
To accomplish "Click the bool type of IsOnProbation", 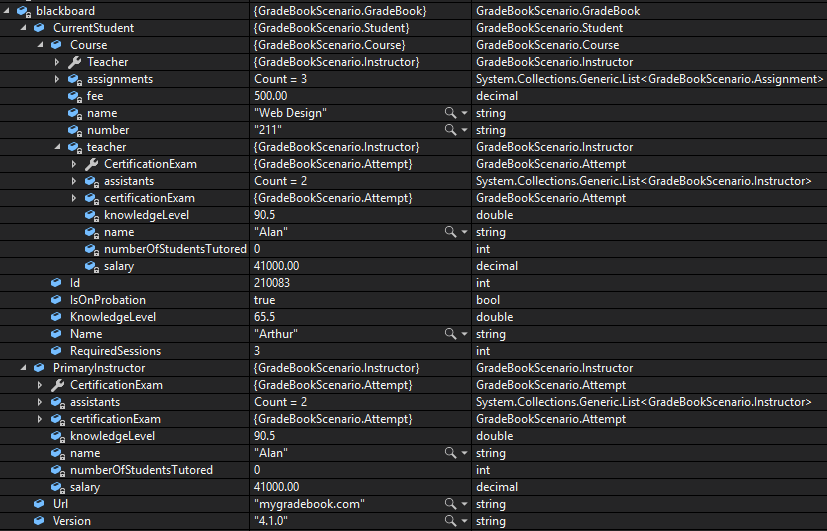I will click(488, 300).
